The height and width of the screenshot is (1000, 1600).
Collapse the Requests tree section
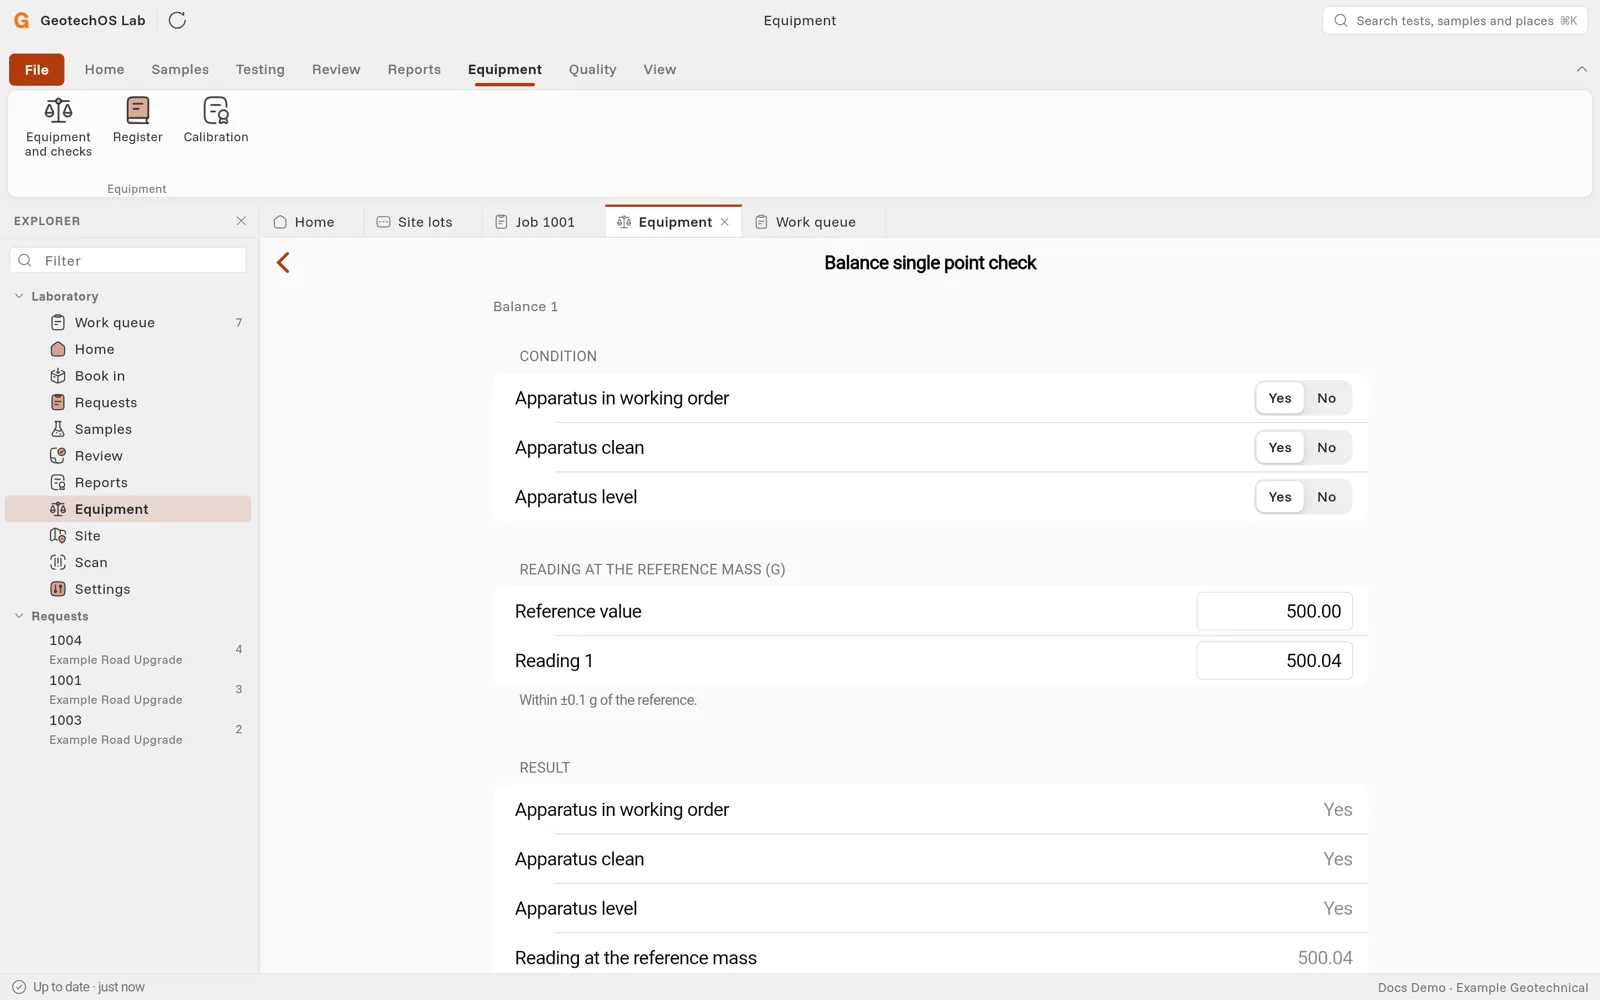click(x=19, y=616)
